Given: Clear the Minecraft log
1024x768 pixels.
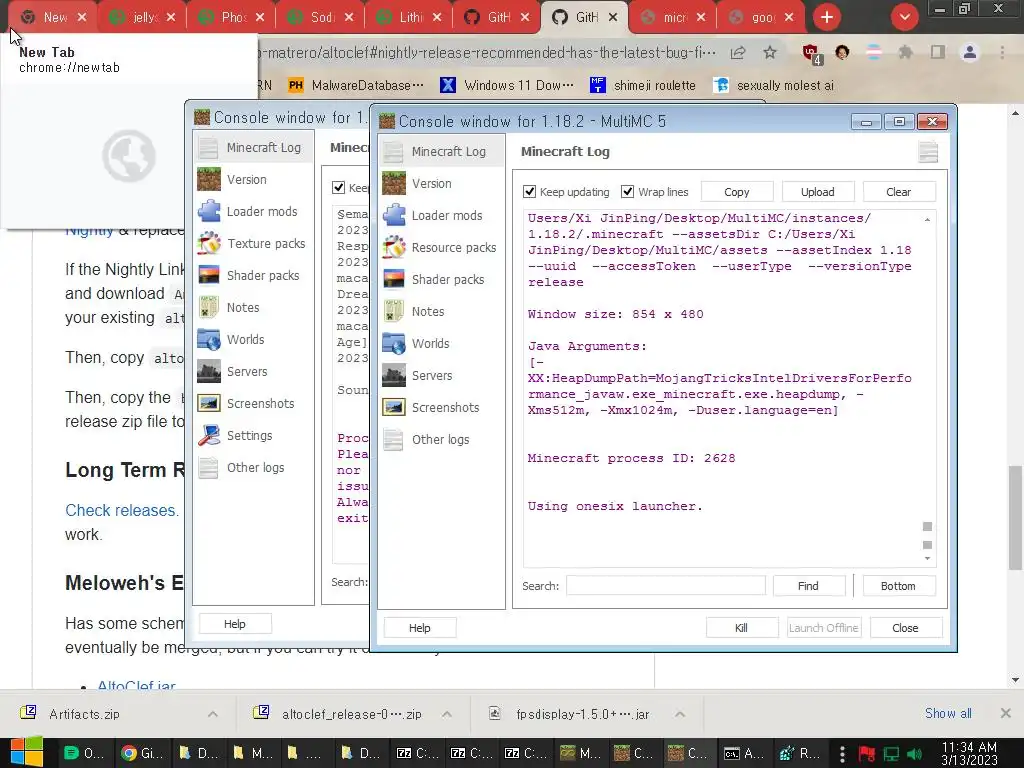Looking at the screenshot, I should (x=899, y=192).
